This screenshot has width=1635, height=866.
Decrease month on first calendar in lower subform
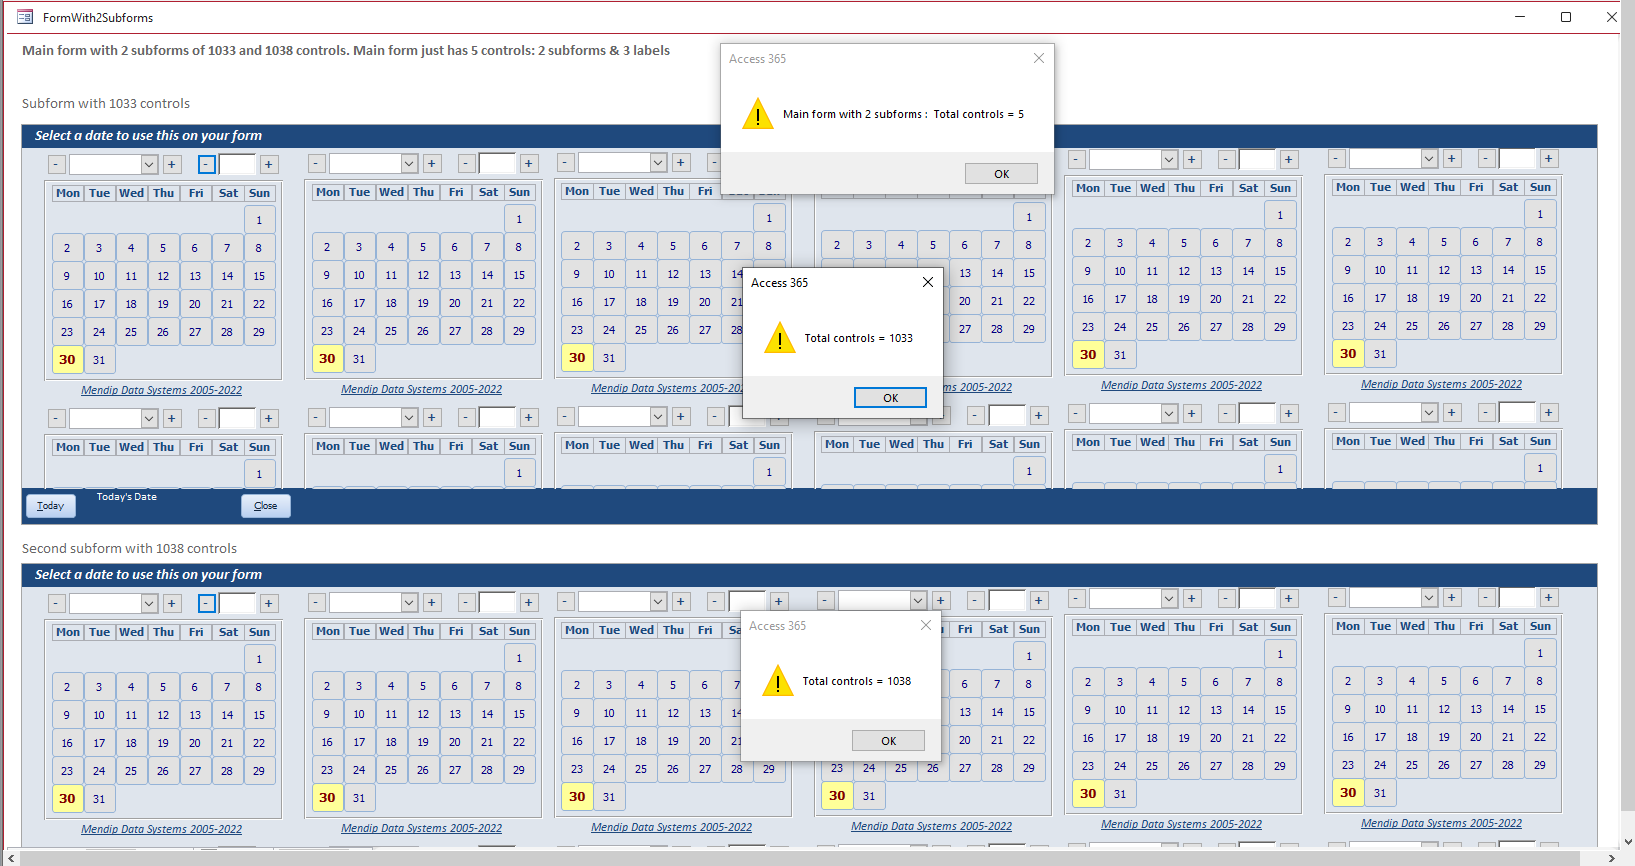(57, 603)
